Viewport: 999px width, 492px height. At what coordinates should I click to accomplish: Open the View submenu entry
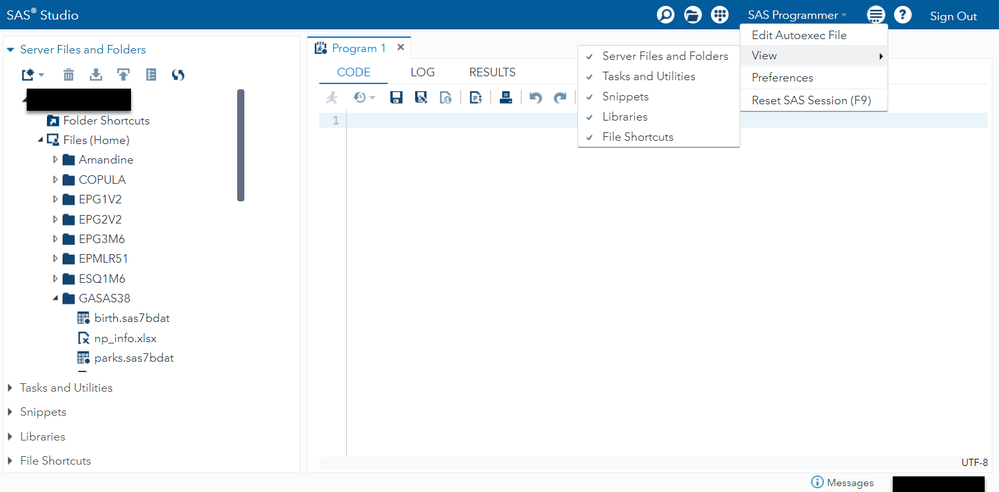814,55
